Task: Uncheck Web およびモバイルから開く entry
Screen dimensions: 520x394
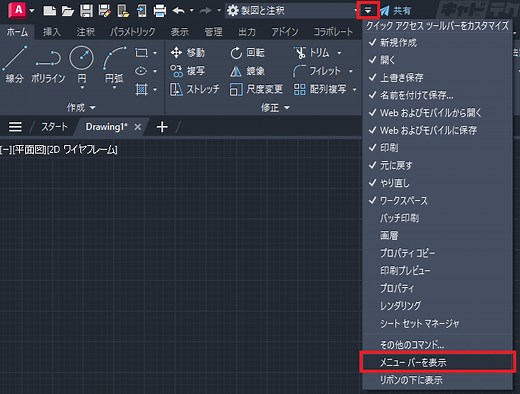Action: [437, 113]
